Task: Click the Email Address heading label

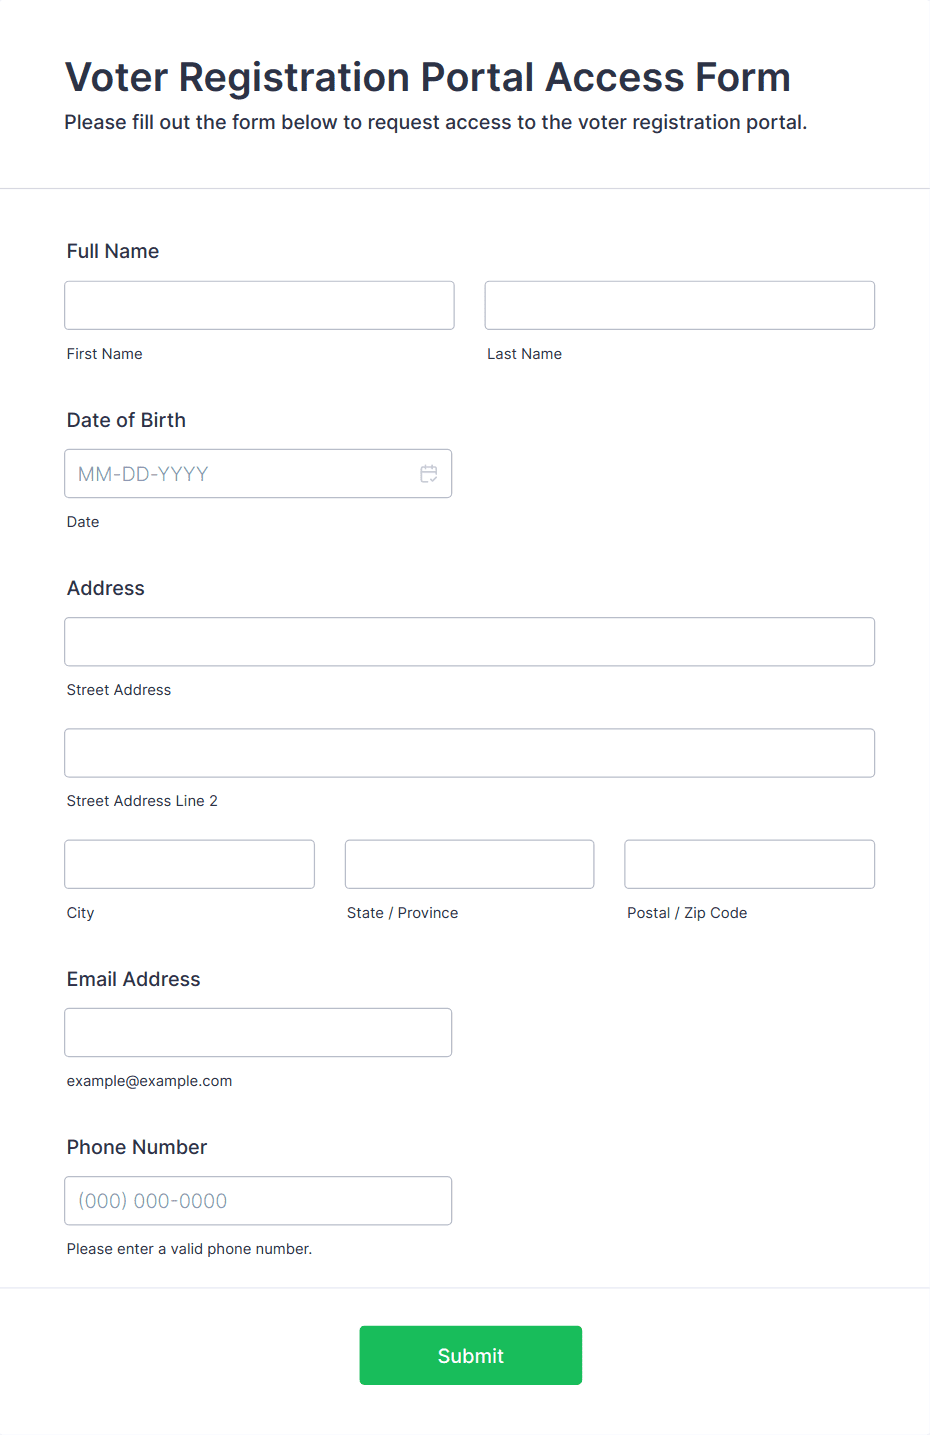Action: point(133,979)
